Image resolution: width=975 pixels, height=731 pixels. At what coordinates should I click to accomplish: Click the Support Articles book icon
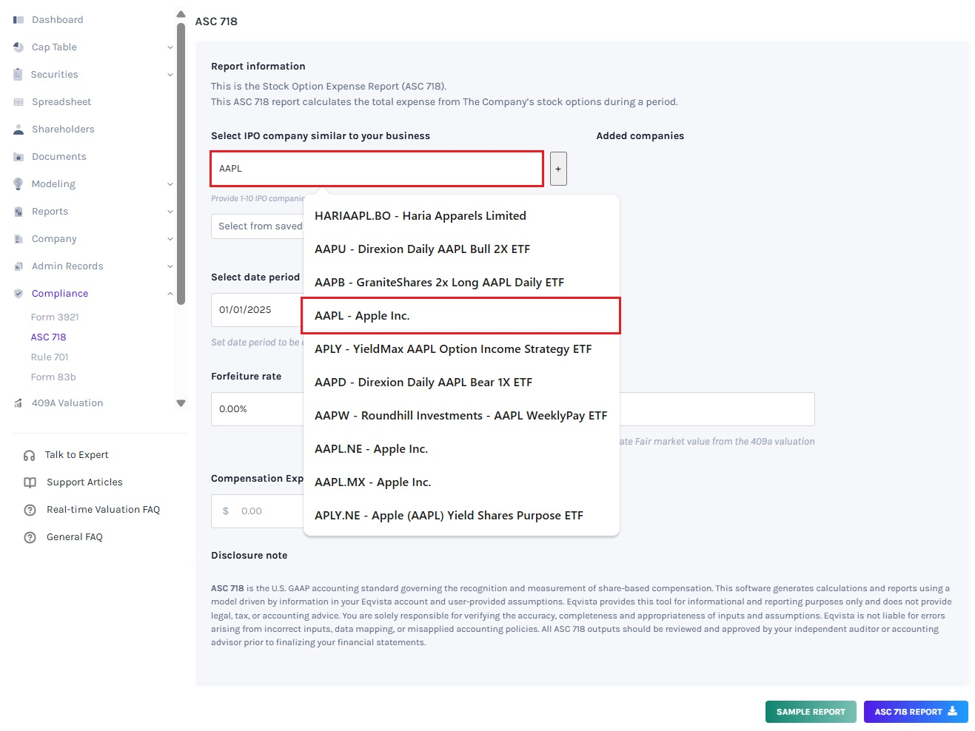[29, 482]
